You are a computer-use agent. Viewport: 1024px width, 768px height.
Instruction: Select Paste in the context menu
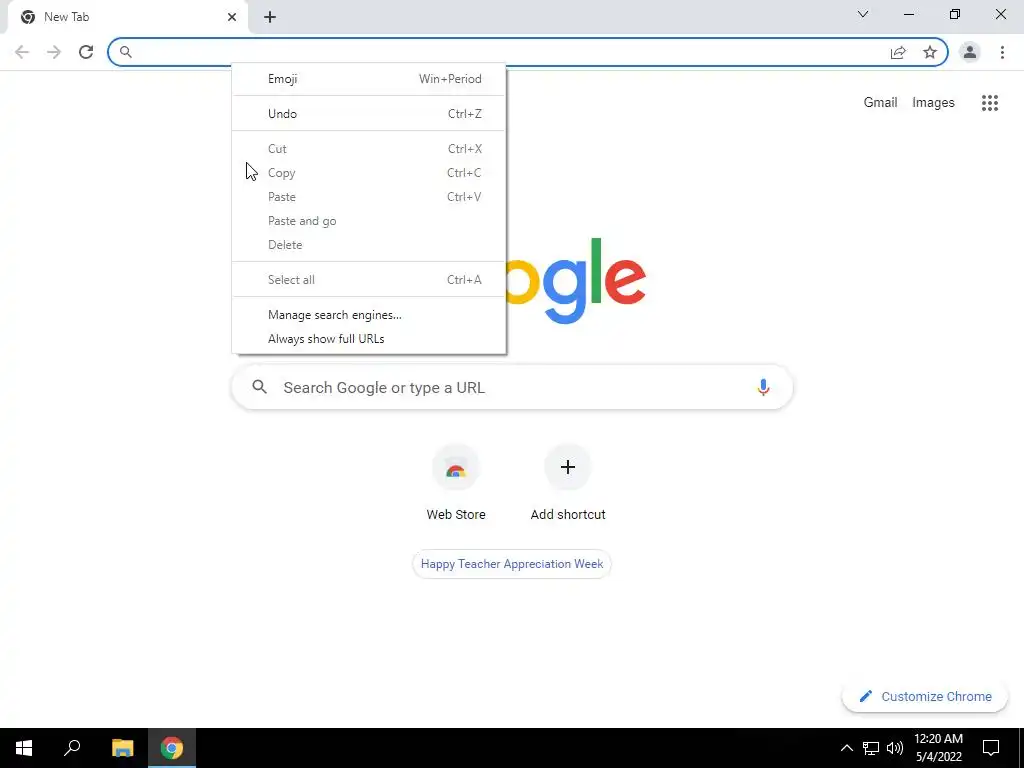coord(369,197)
